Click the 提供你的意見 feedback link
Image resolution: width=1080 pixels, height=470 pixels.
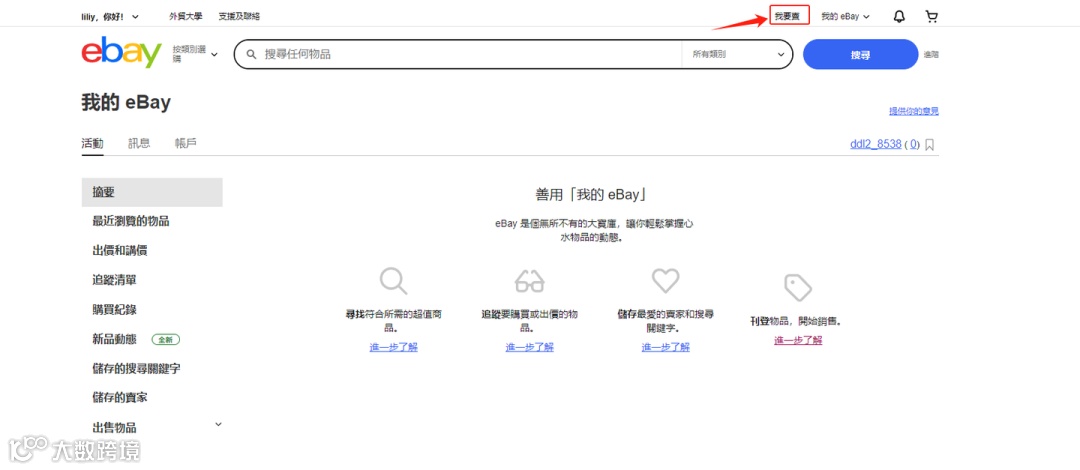point(913,111)
